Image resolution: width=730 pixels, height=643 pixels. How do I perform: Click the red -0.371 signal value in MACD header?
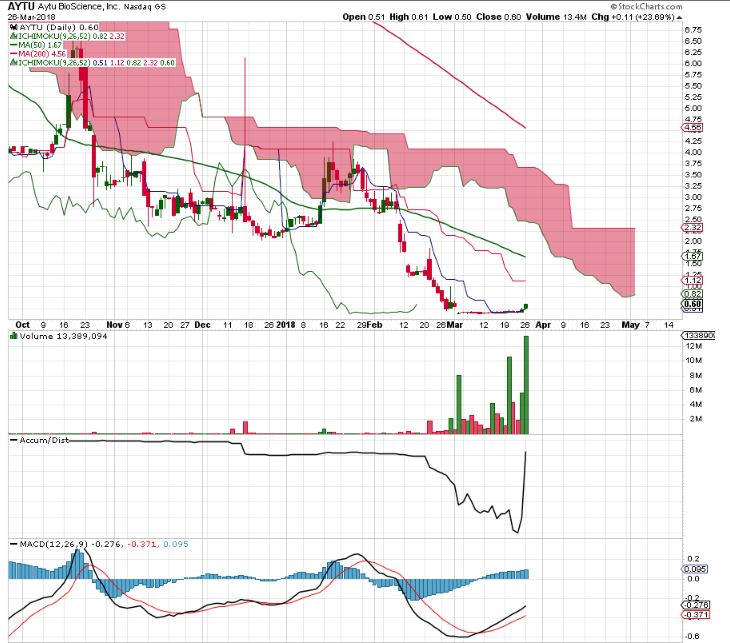click(x=143, y=544)
